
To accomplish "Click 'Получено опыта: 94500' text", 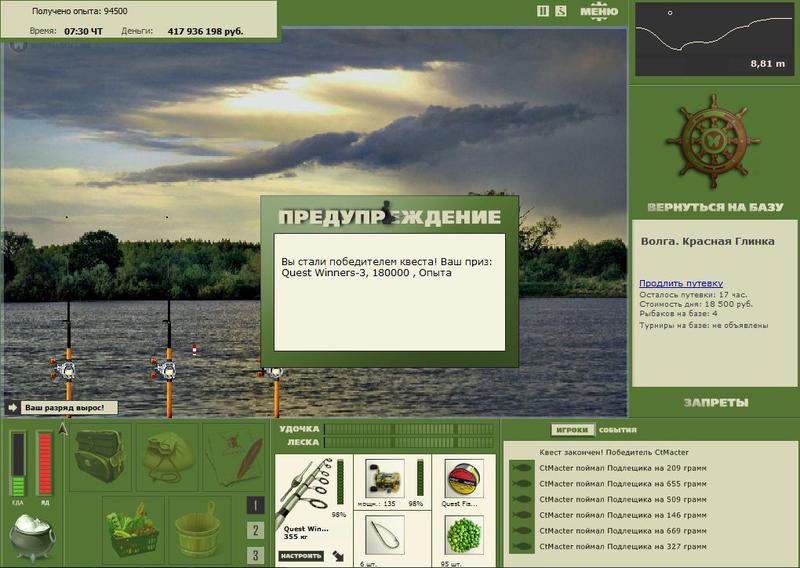I will 80,11.
